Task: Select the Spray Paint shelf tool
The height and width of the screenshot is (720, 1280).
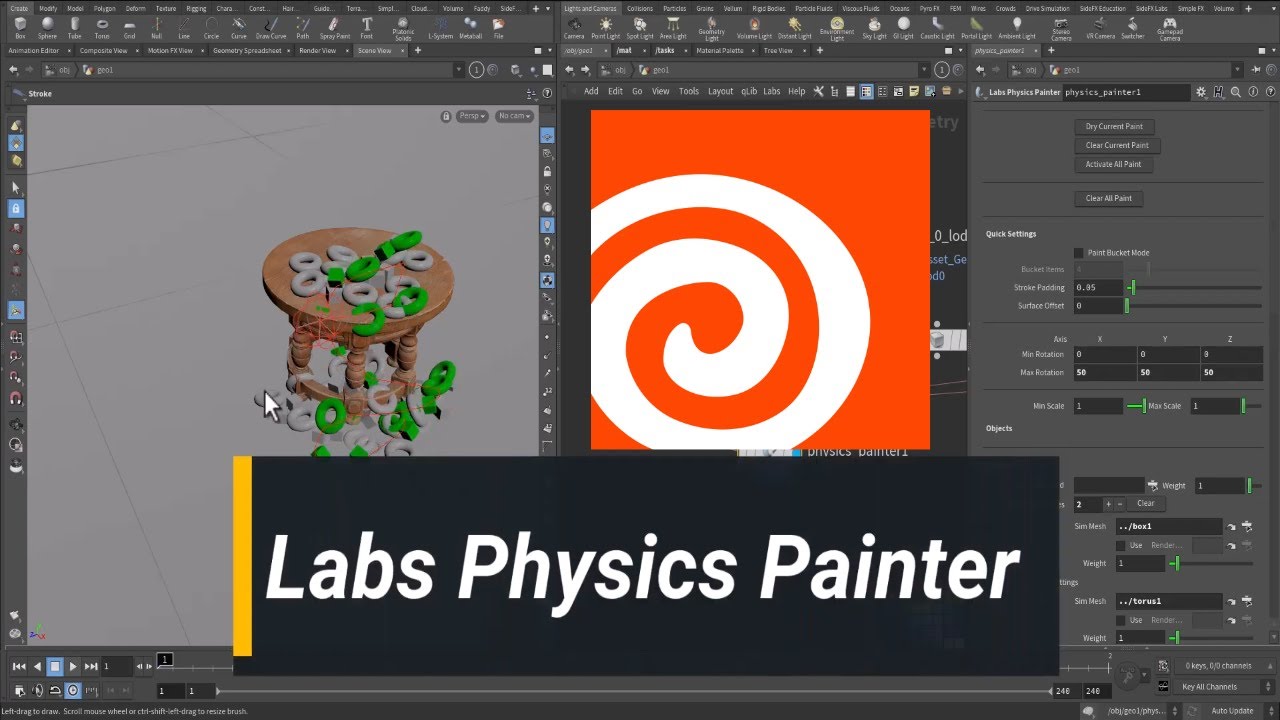Action: pos(335,27)
